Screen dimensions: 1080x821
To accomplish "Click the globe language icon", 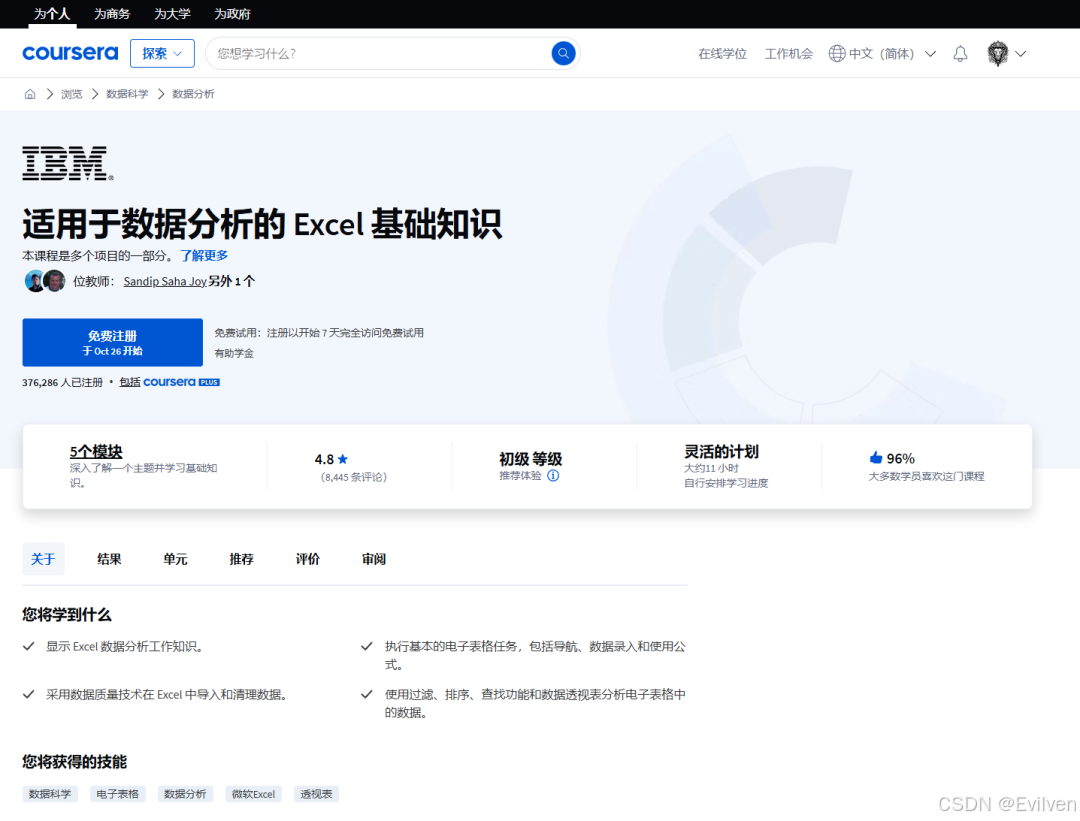I will [x=836, y=53].
